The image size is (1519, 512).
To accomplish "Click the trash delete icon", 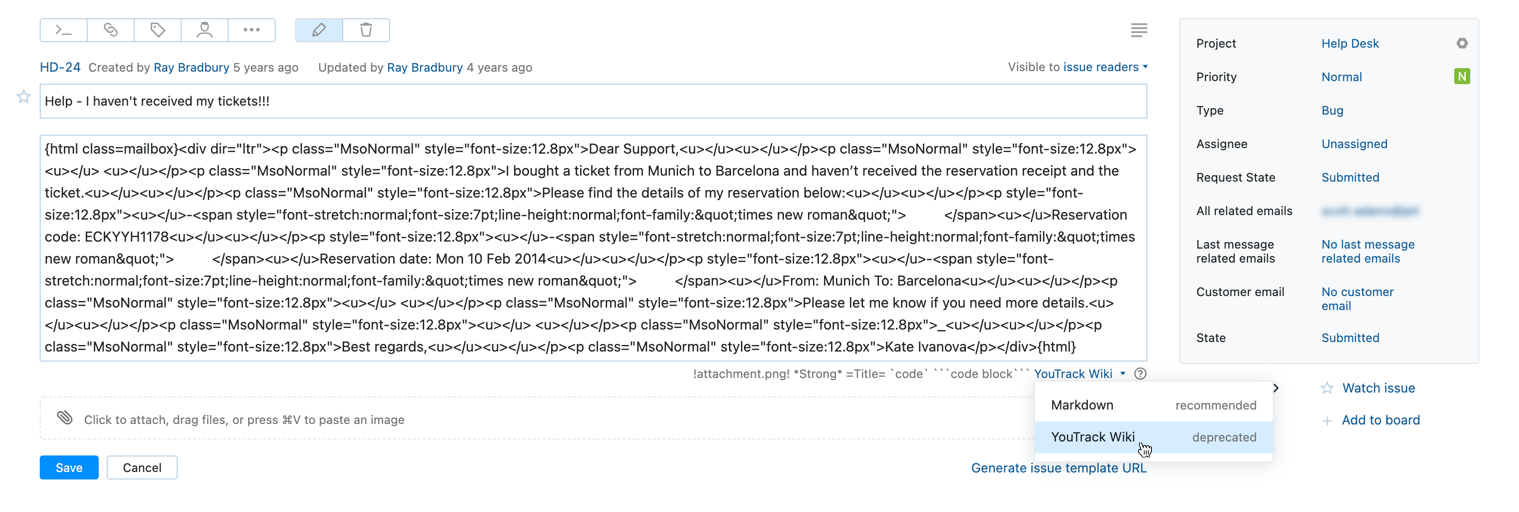I will tap(366, 30).
